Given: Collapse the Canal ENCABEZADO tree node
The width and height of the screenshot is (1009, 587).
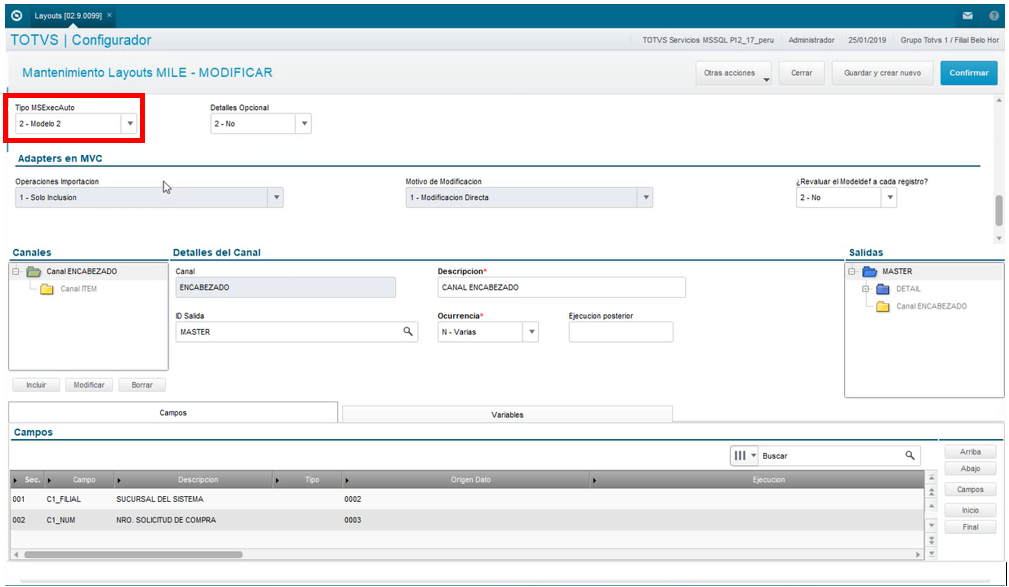Looking at the screenshot, I should click(x=16, y=272).
